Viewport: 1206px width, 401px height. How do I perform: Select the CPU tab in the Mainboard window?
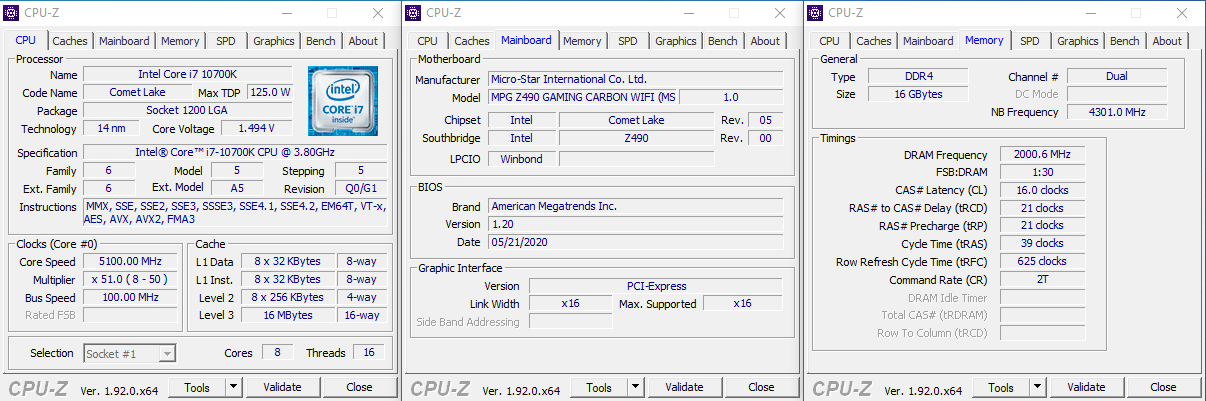click(x=427, y=41)
